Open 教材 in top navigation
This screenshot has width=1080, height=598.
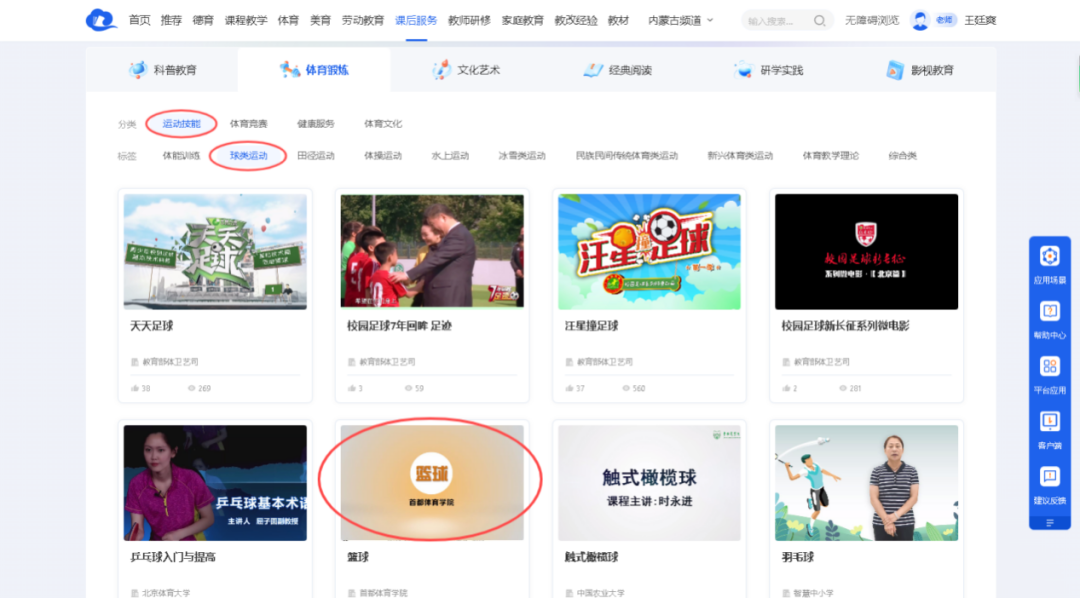619,21
